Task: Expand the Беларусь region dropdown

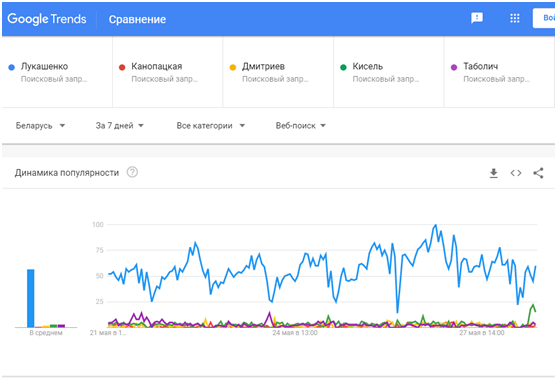Action: [x=40, y=125]
